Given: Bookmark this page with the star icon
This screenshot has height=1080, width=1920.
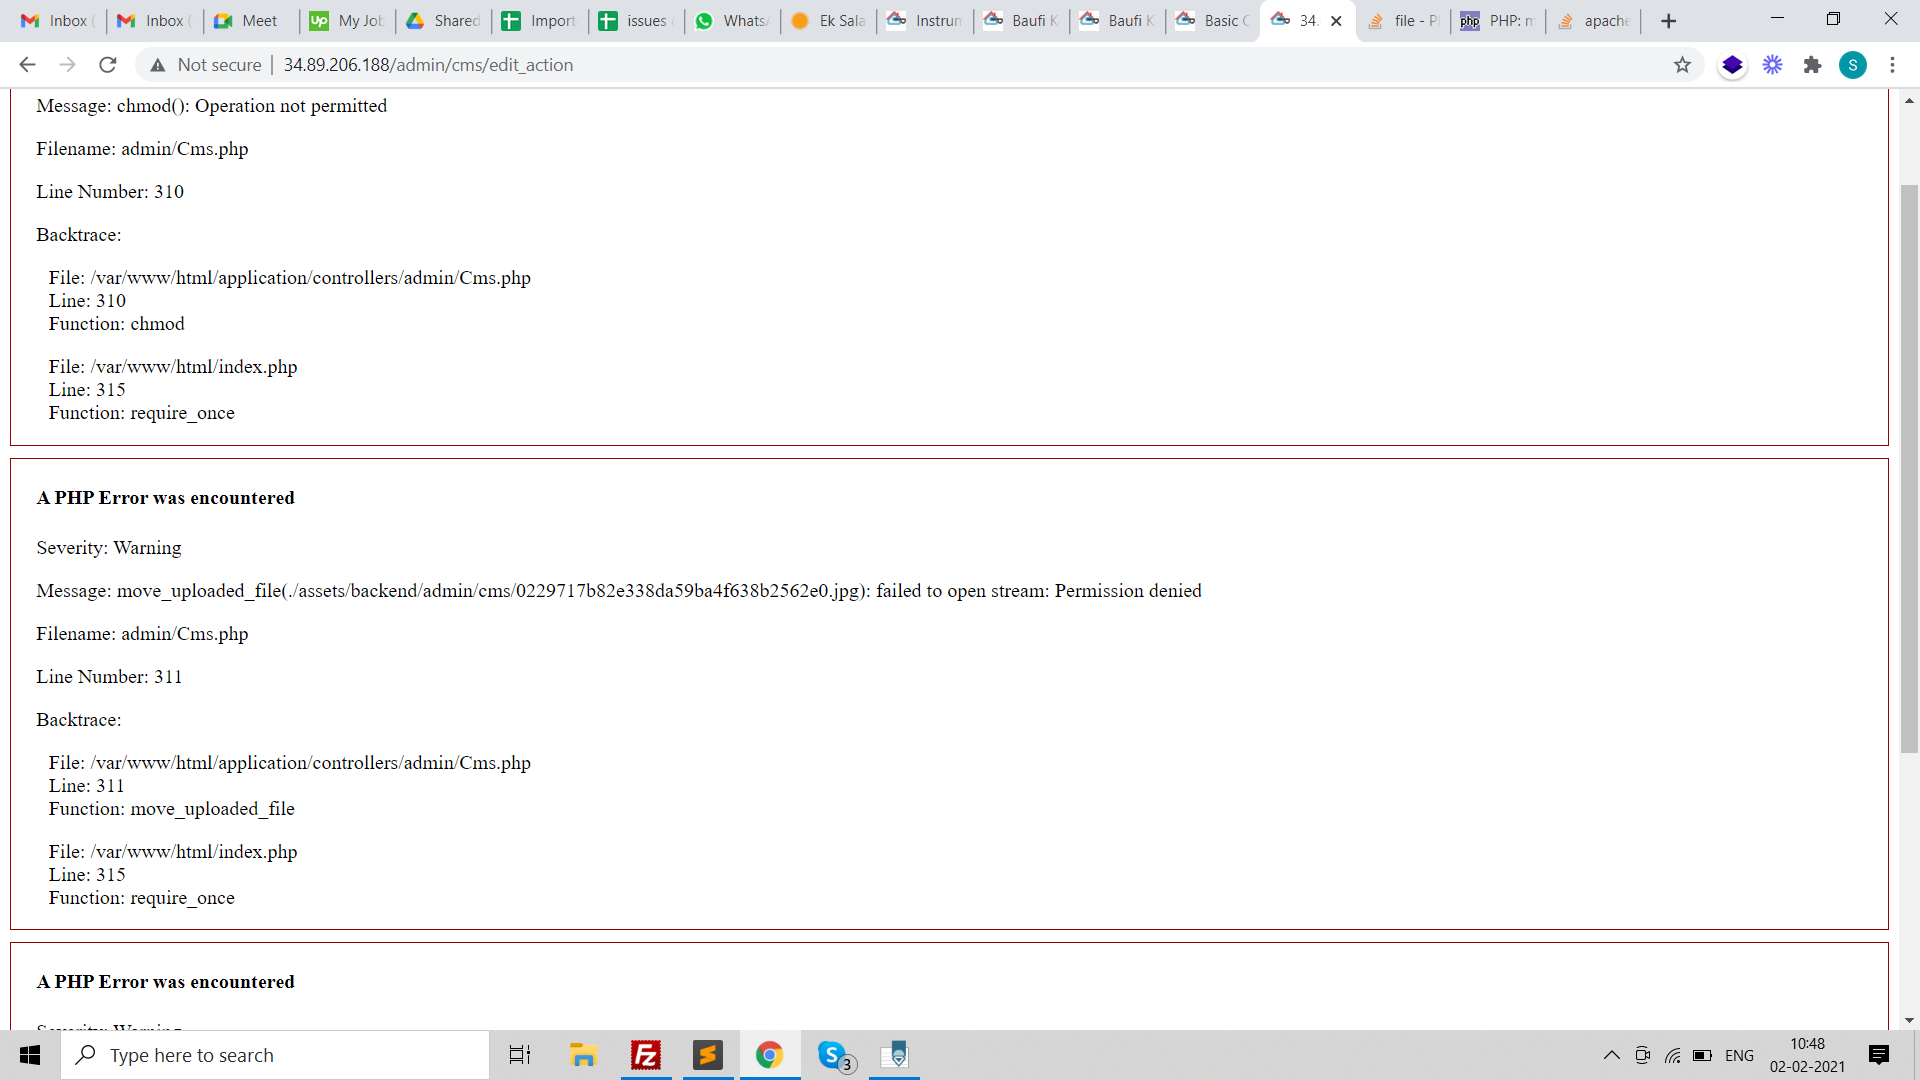Looking at the screenshot, I should [x=1683, y=65].
